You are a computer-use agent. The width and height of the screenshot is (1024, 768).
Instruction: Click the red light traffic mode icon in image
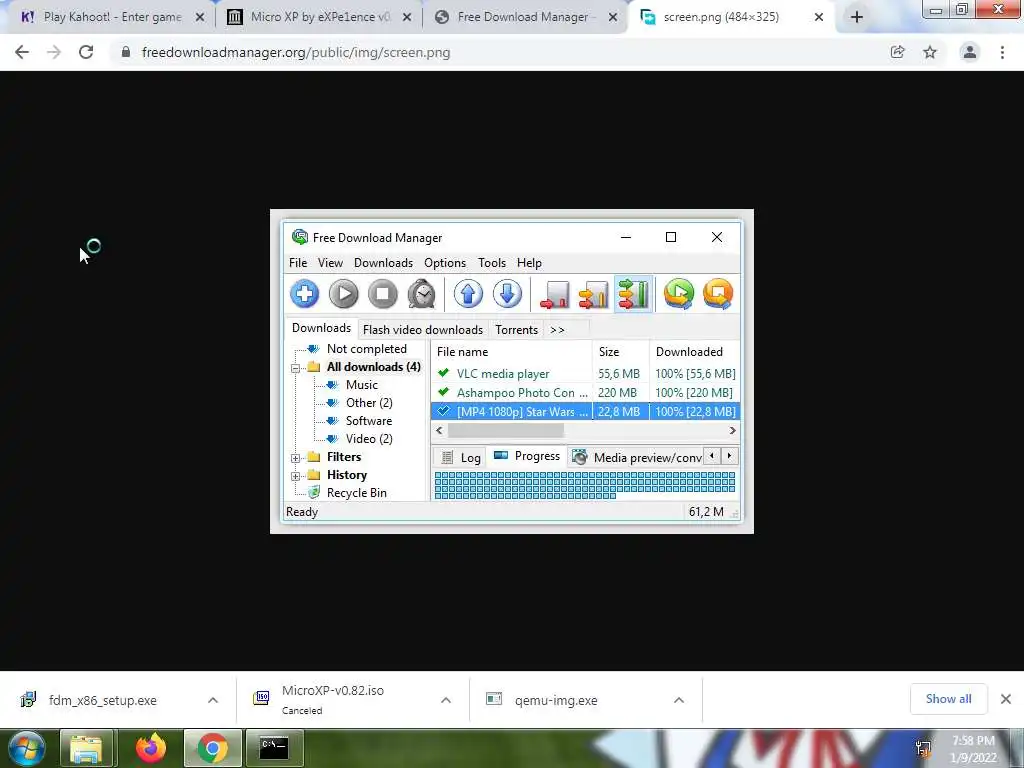point(554,293)
